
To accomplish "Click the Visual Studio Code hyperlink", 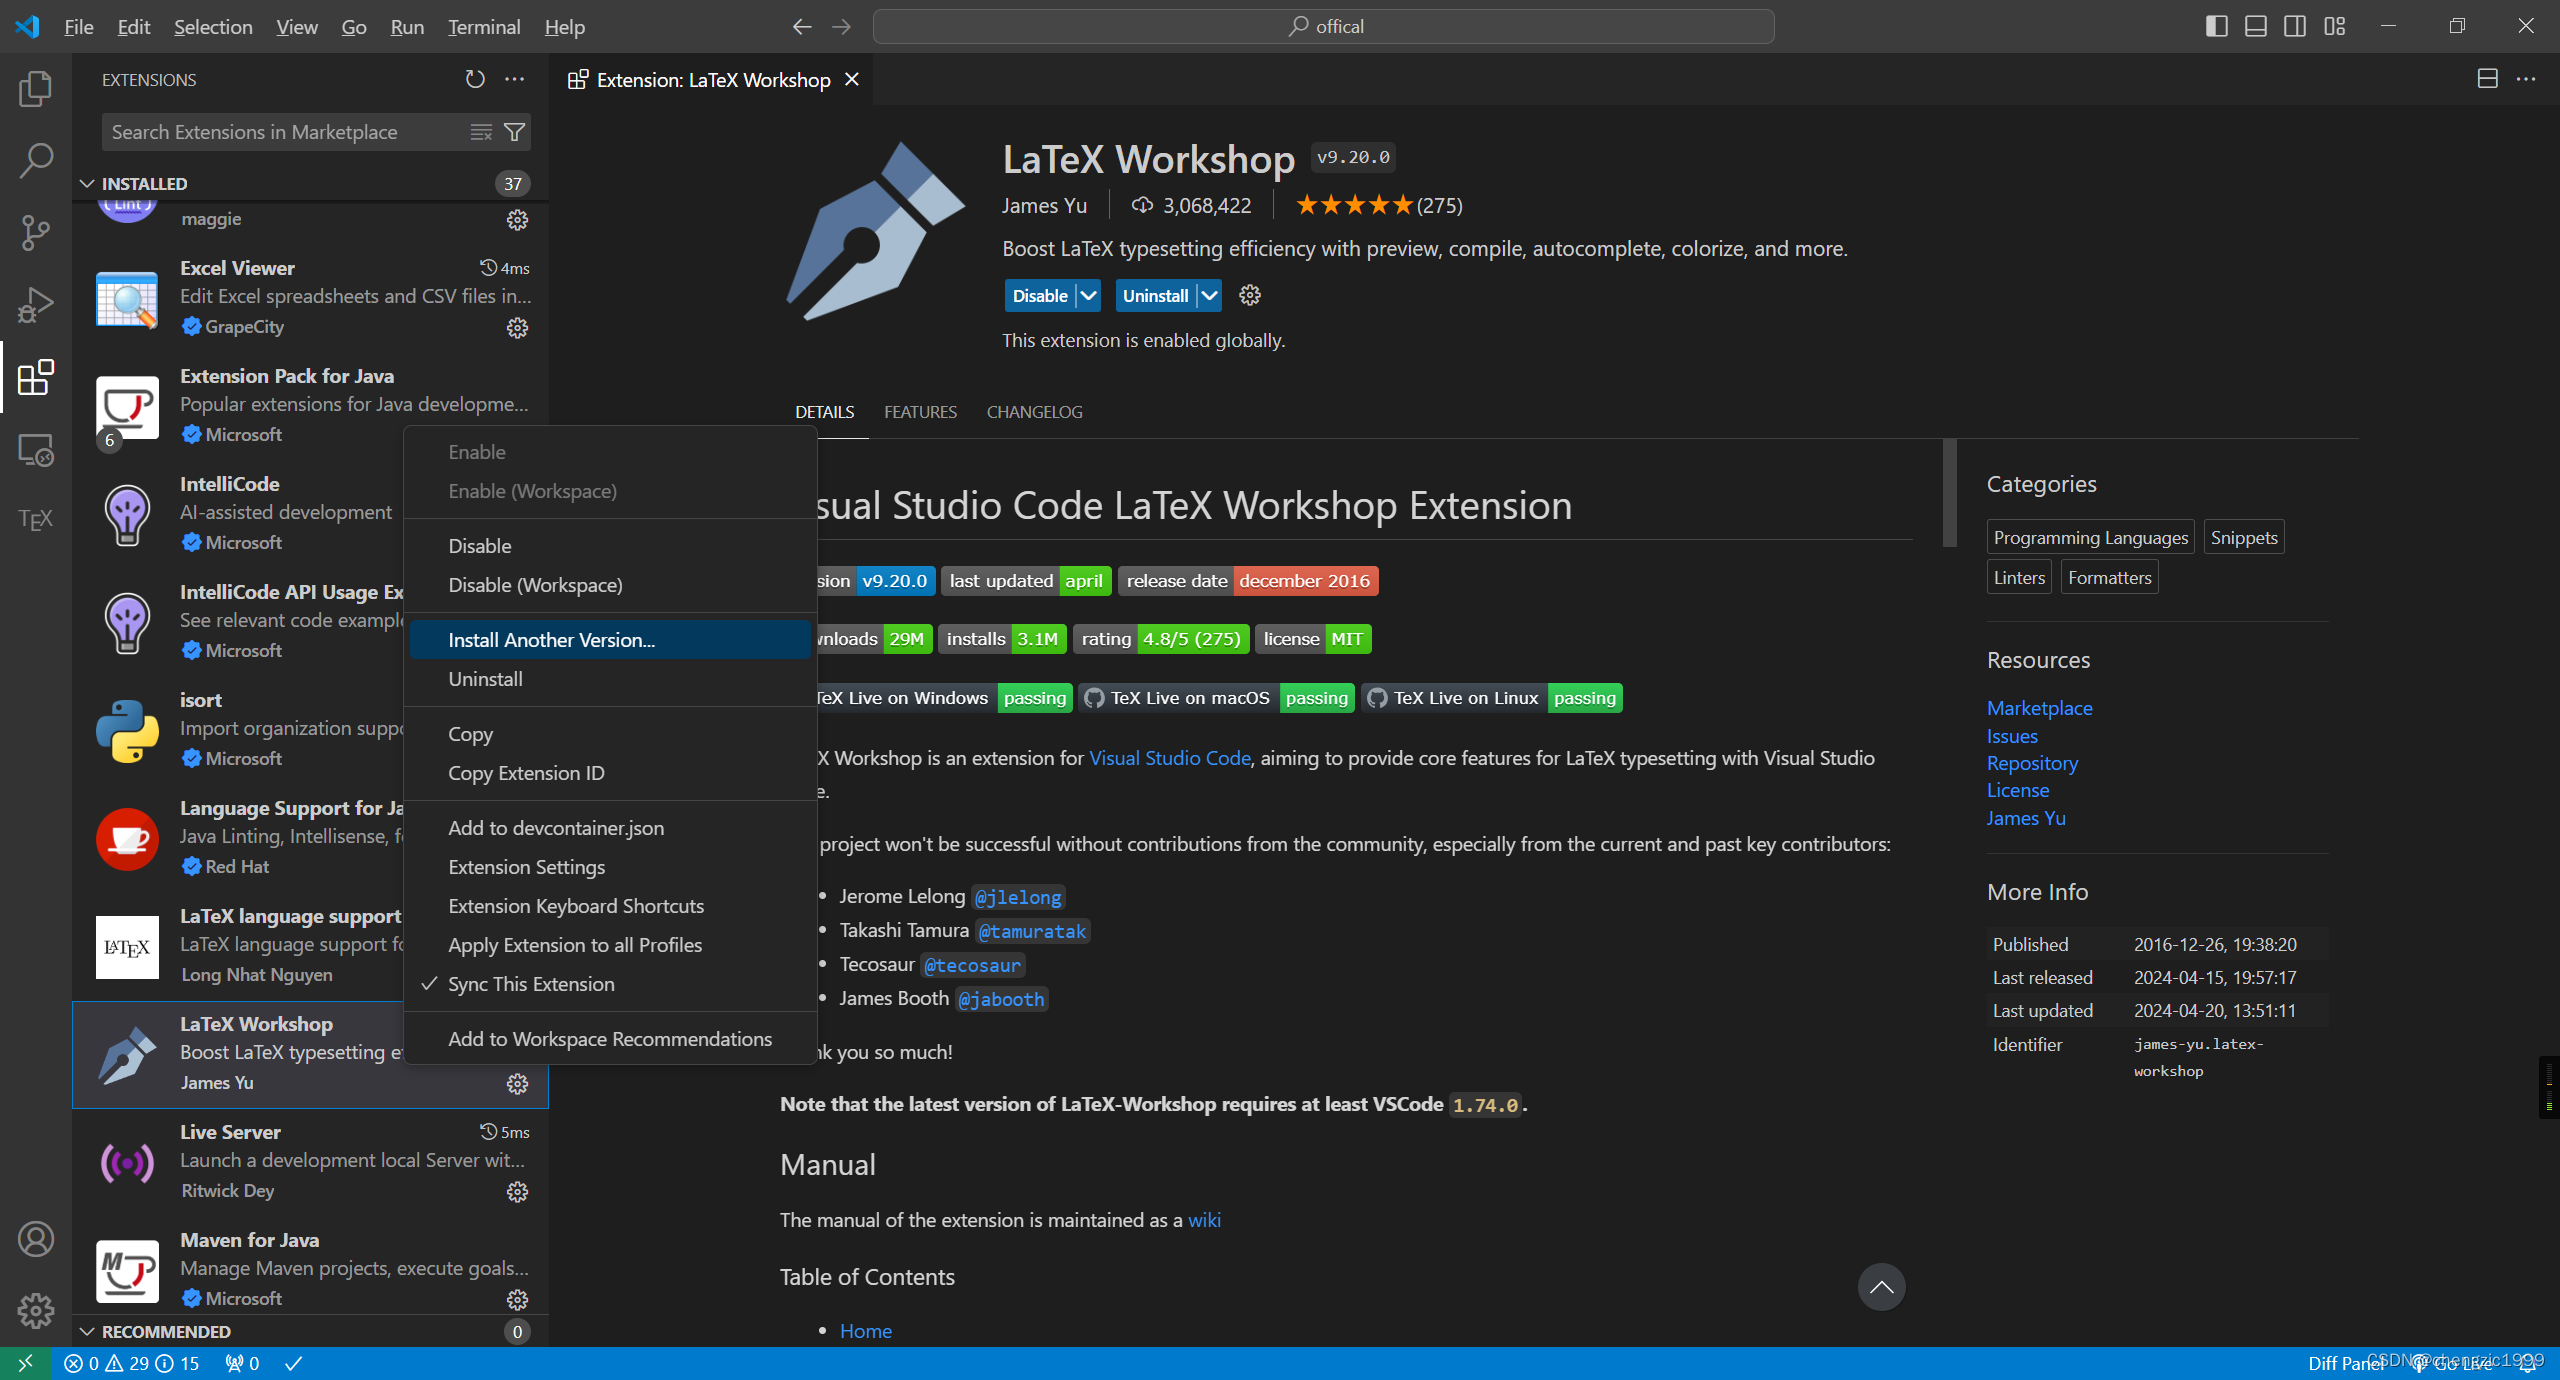I will pyautogui.click(x=1169, y=758).
